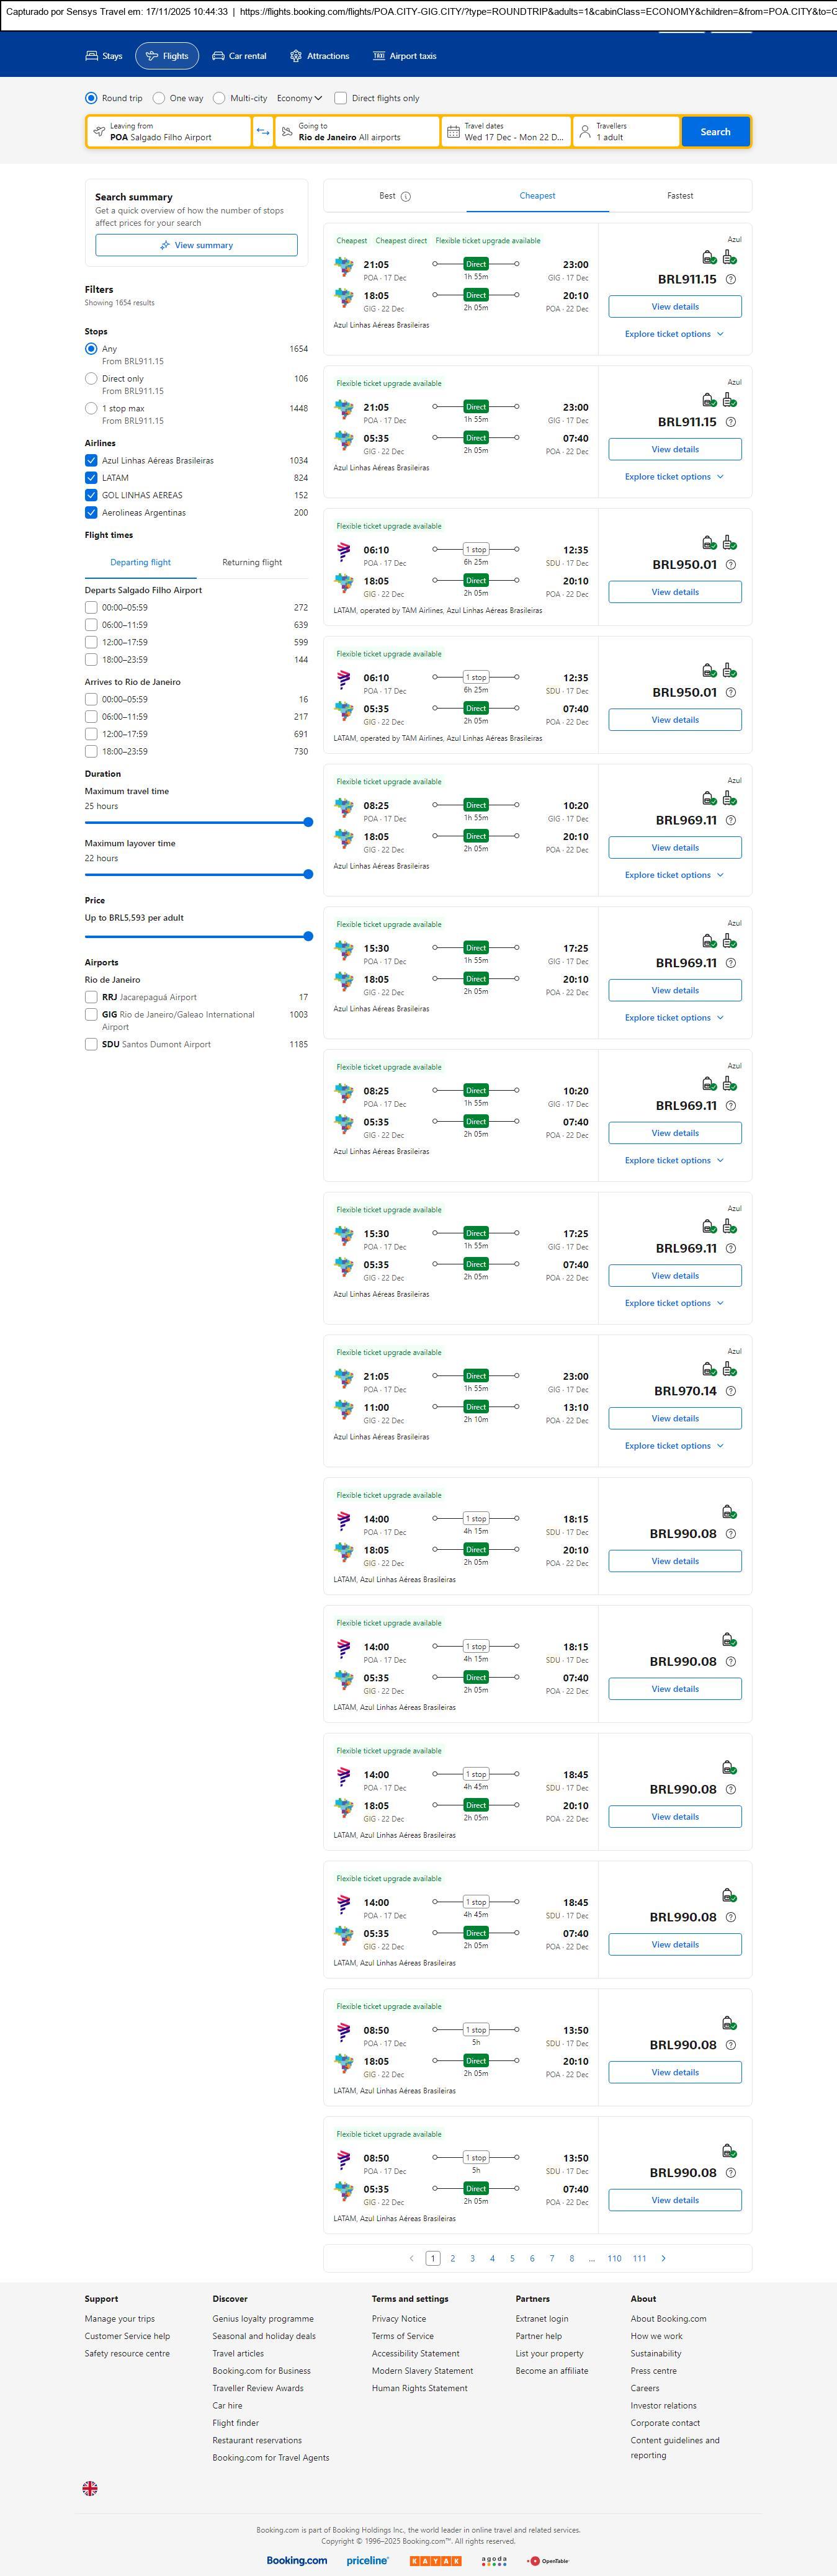The image size is (837, 2576).
Task: Click the Airport taxis icon in top navigation
Action: [x=378, y=56]
